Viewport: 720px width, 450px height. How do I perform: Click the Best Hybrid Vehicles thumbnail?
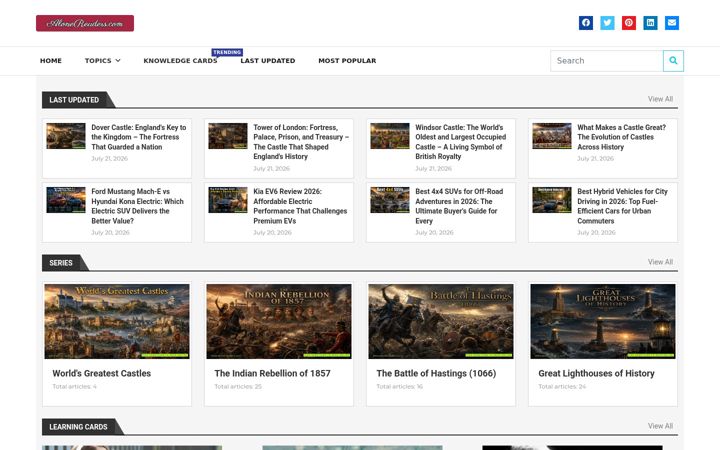coord(552,200)
